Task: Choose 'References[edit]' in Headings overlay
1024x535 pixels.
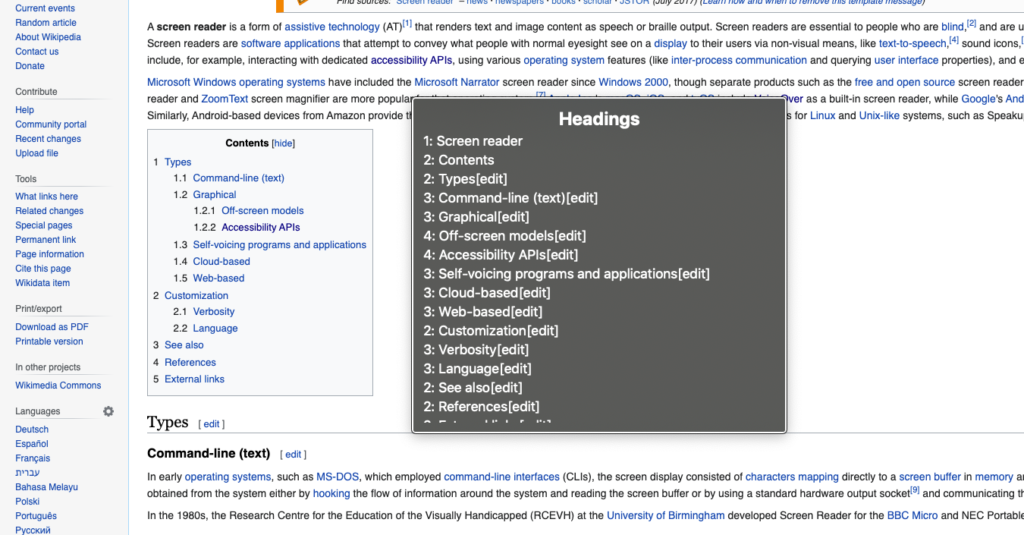Action: pos(481,406)
